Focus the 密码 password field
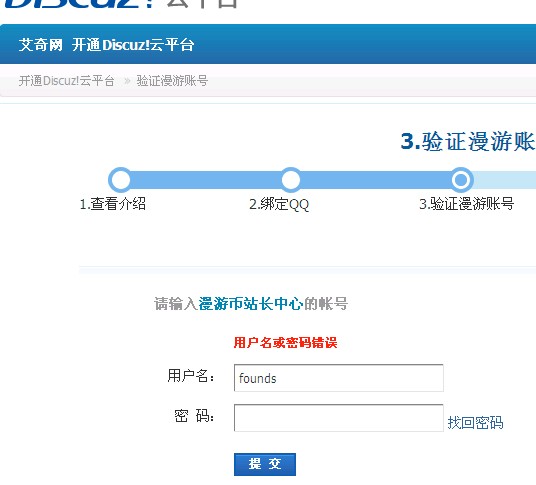This screenshot has height=485, width=536. click(x=338, y=418)
